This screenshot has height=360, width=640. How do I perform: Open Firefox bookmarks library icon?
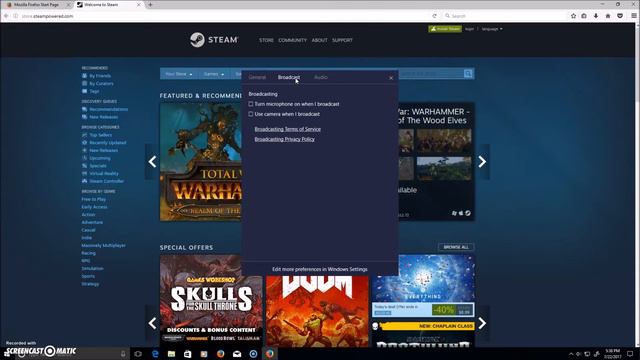pyautogui.click(x=584, y=16)
